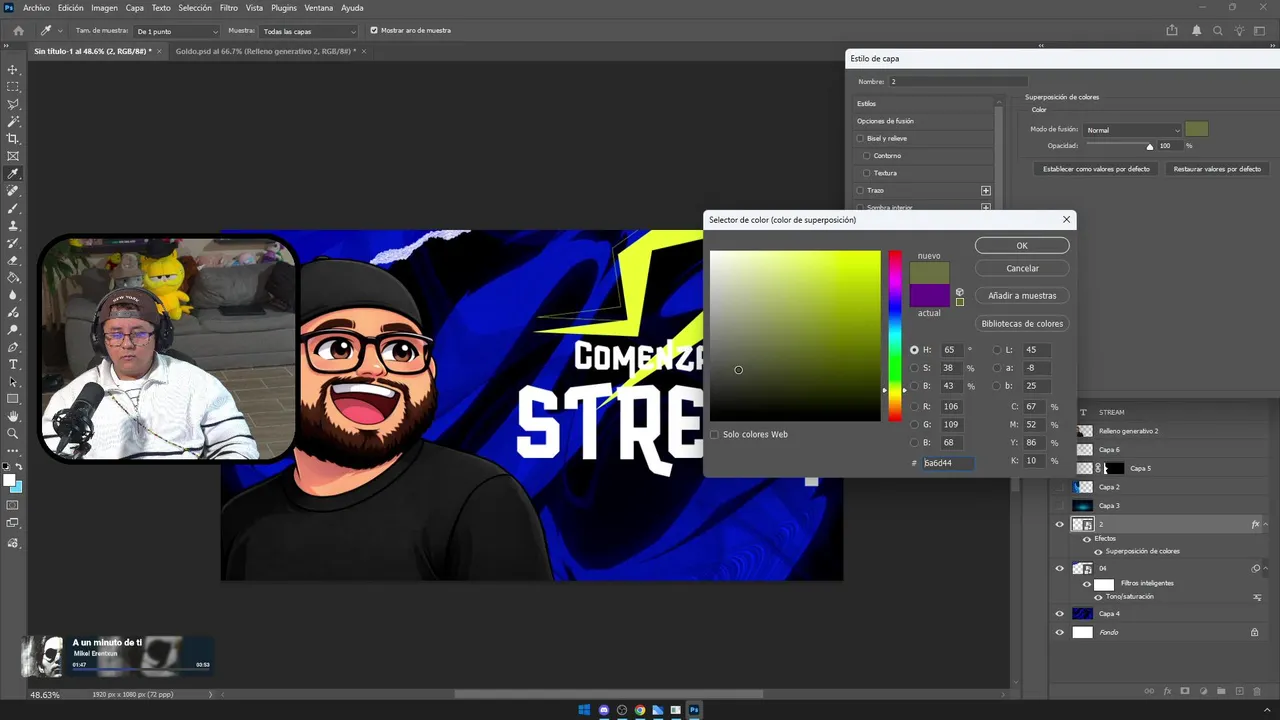Select the Clone Stamp tool
The image size is (1280, 720).
point(13,226)
